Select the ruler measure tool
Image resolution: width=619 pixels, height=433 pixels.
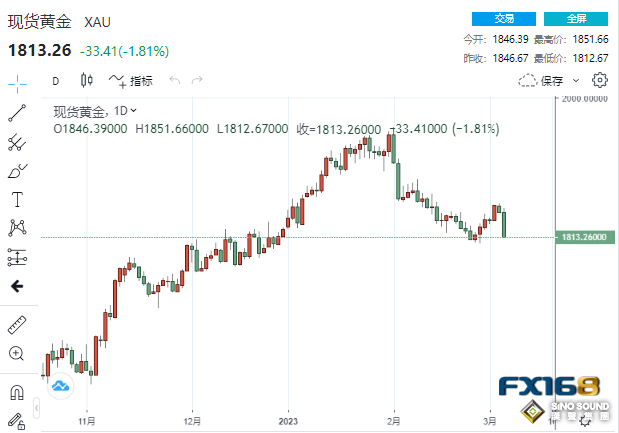pyautogui.click(x=17, y=325)
